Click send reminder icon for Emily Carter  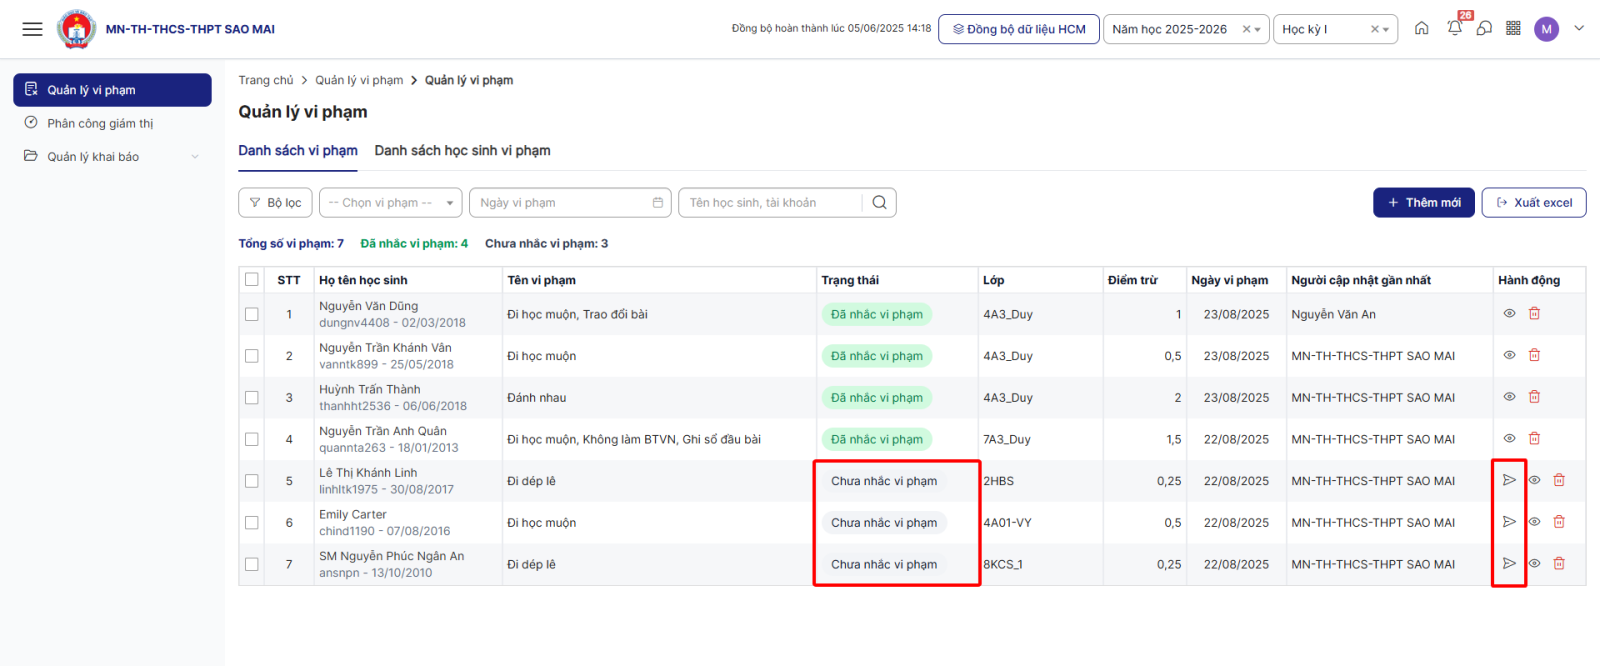pos(1509,522)
